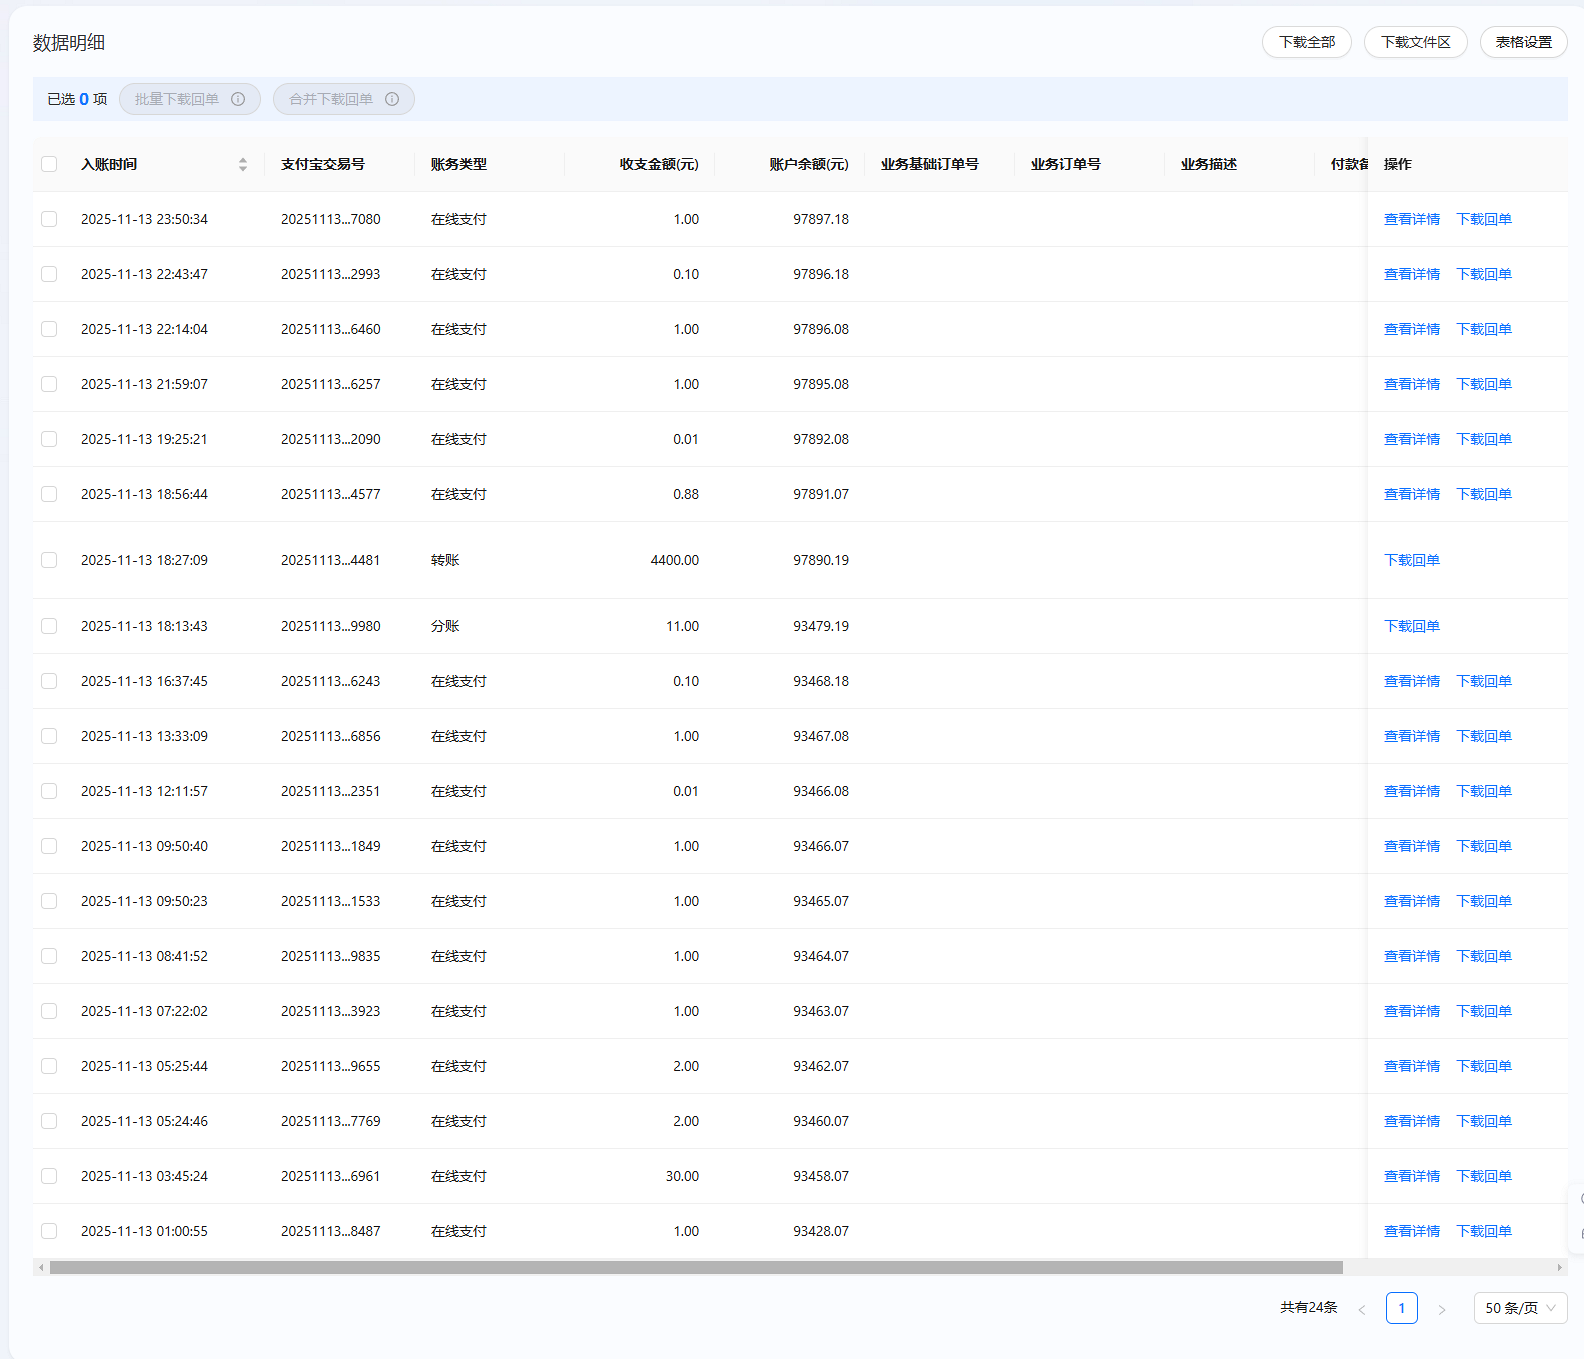Click right arrow of horizontal scrollbar

[x=1559, y=1267]
